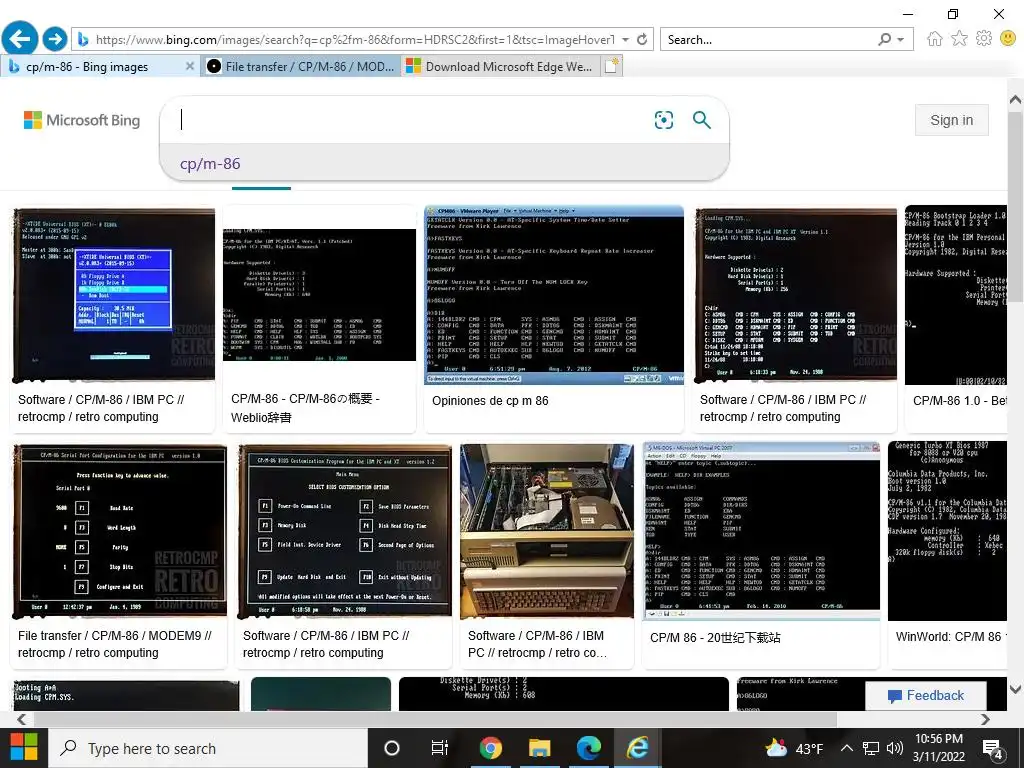Click horizontal scrollbar right arrow

[x=985, y=719]
